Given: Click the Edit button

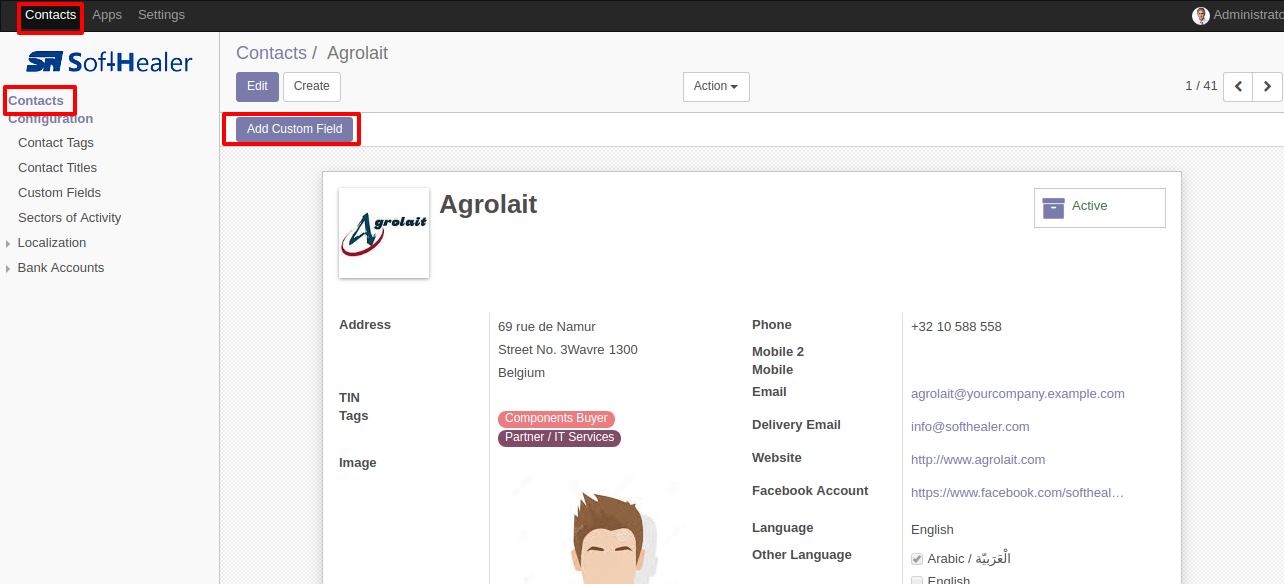Looking at the screenshot, I should tap(257, 87).
